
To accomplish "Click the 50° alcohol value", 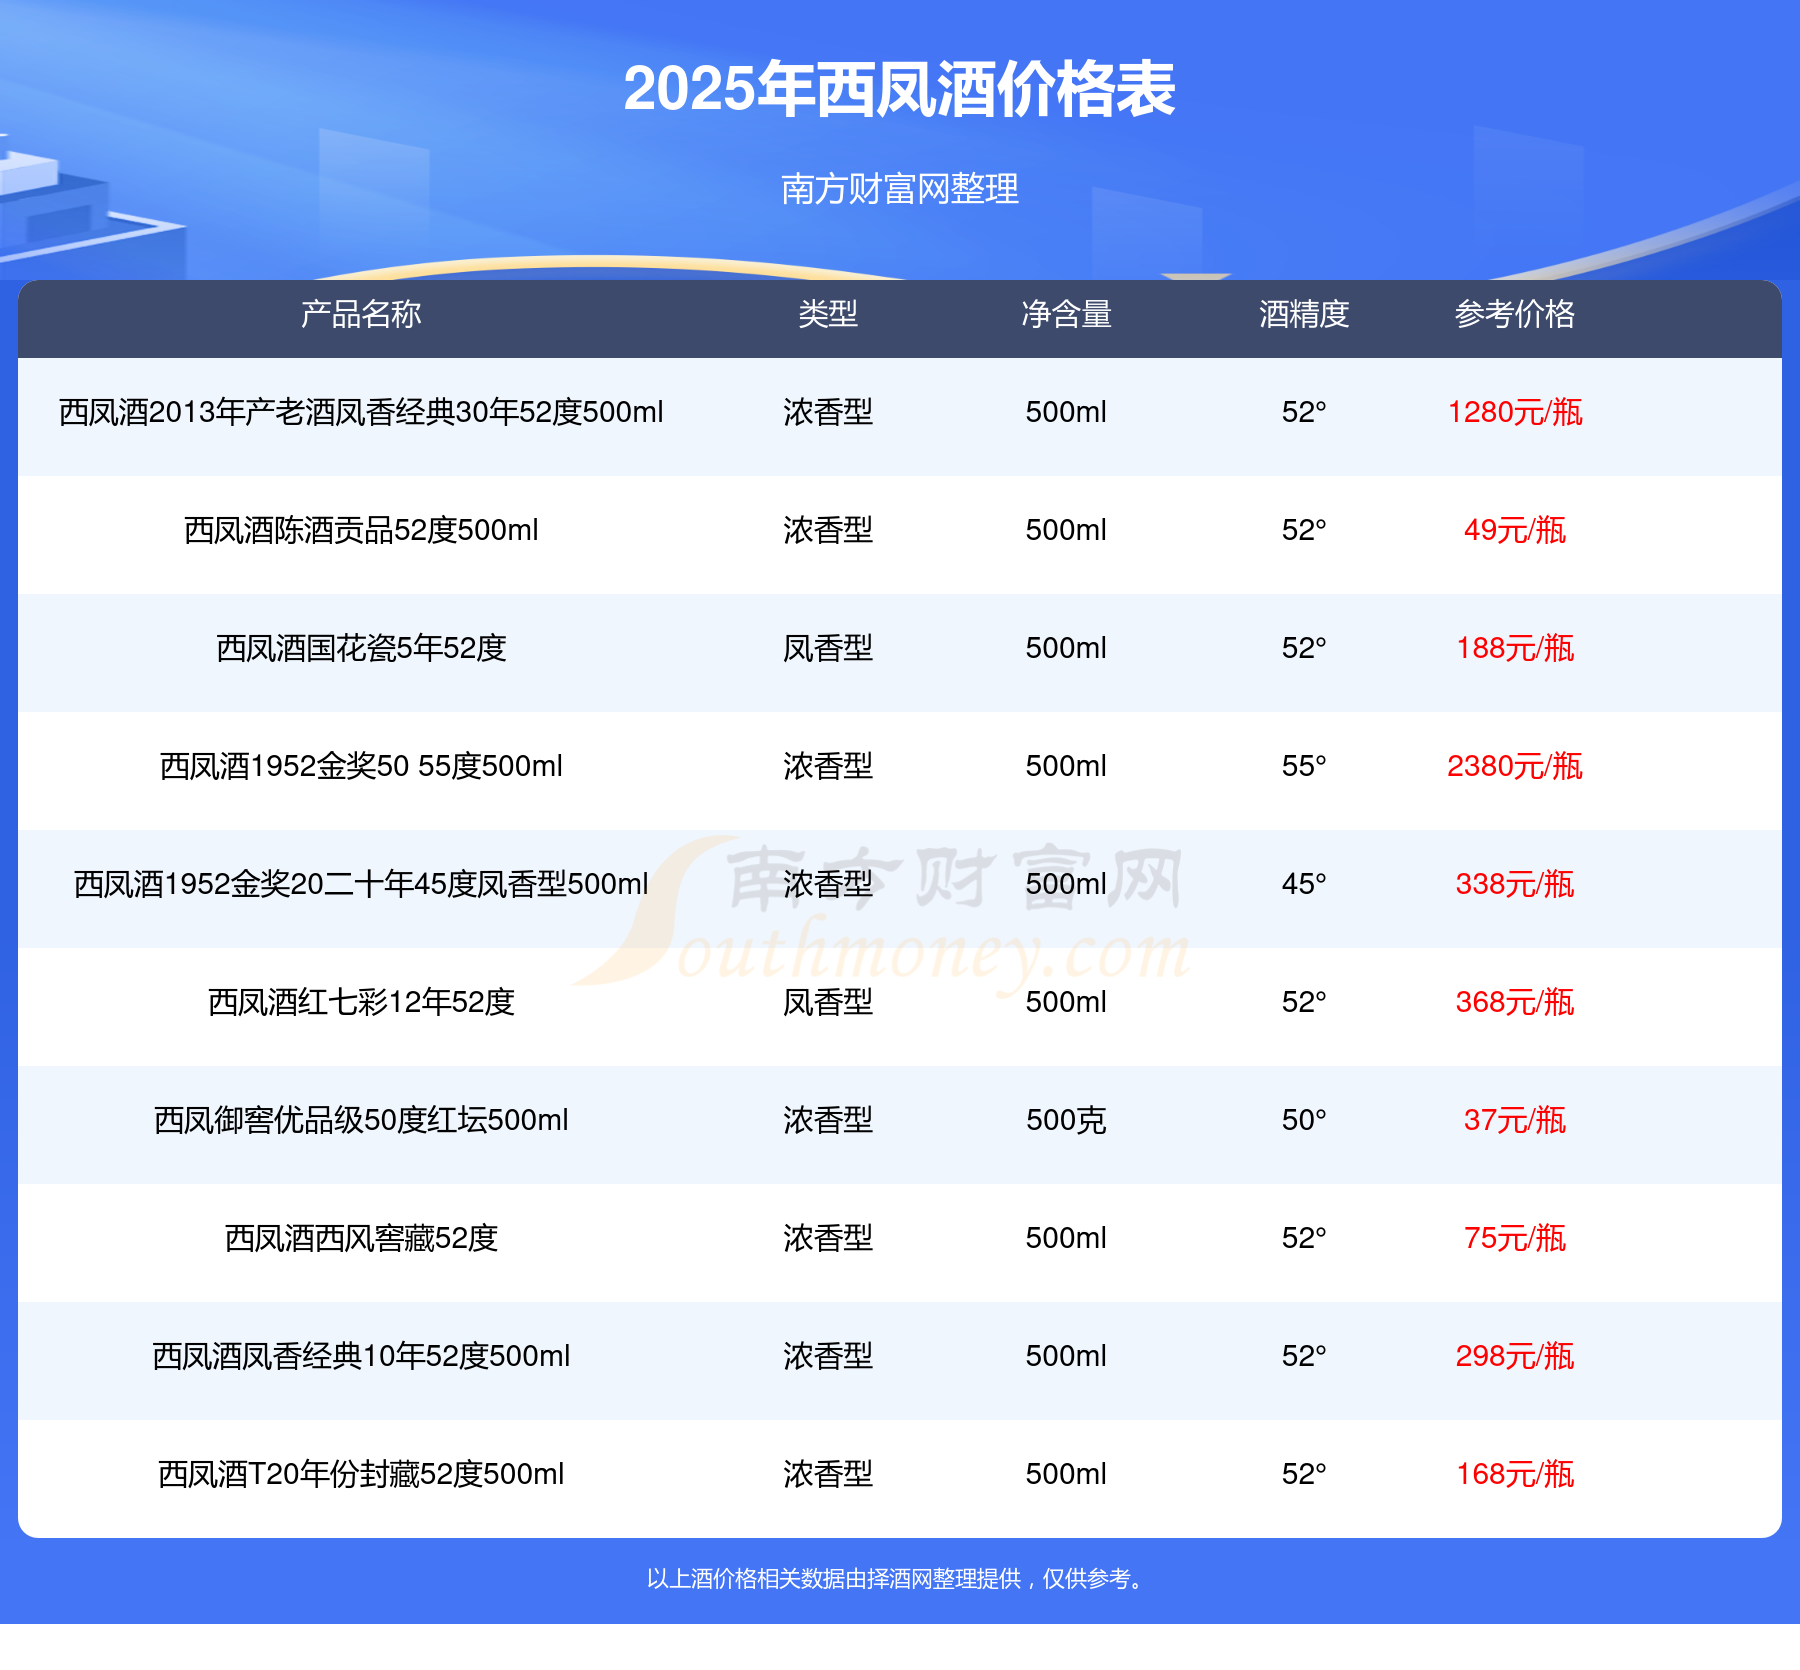I will click(1304, 1120).
